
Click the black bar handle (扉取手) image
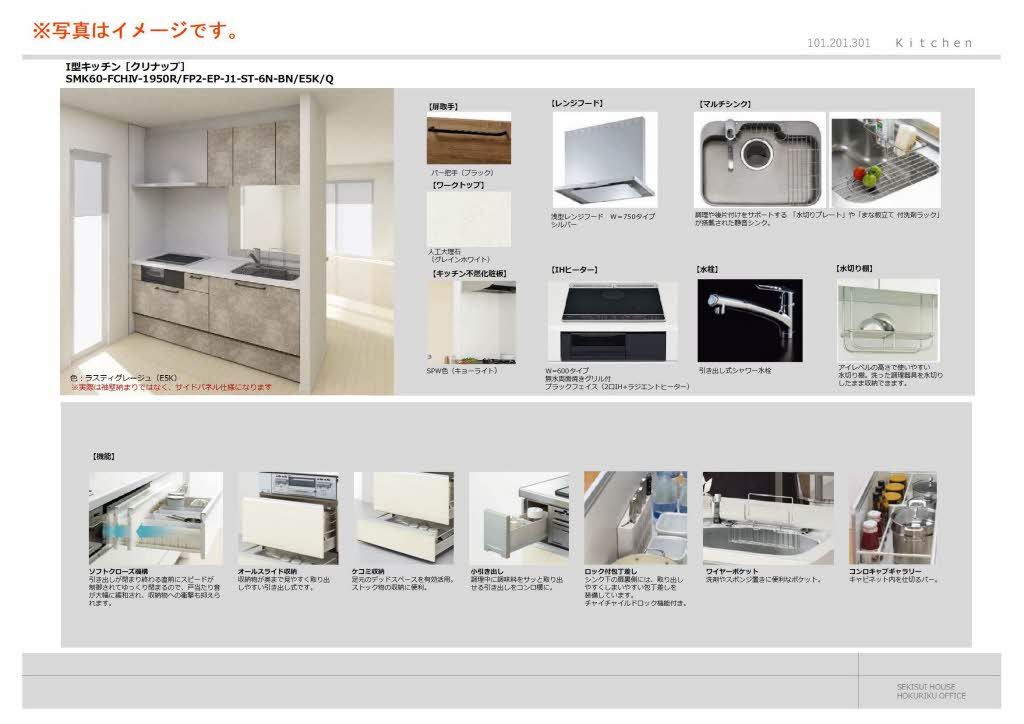[468, 140]
